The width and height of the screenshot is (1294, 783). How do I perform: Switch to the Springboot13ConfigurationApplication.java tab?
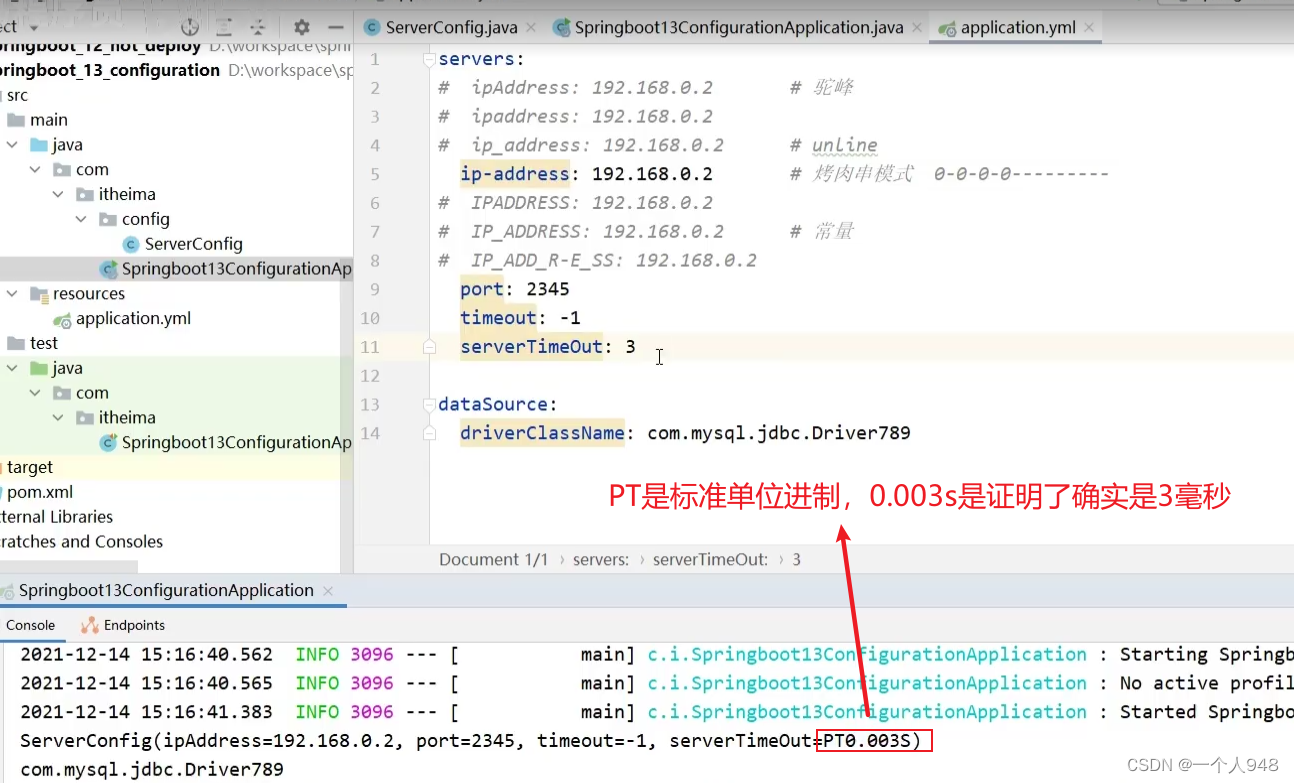[x=736, y=28]
